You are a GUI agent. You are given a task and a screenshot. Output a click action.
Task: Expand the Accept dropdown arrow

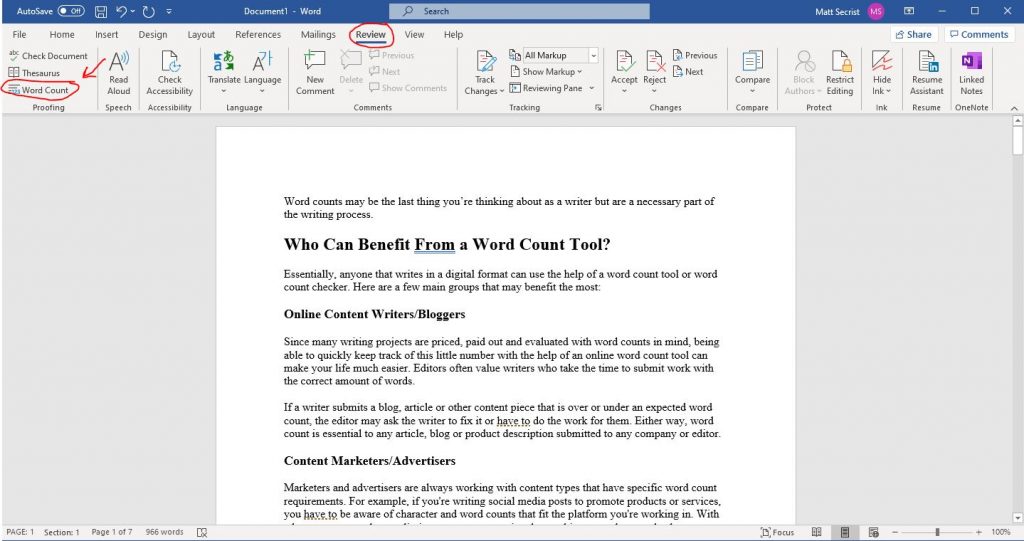point(624,91)
